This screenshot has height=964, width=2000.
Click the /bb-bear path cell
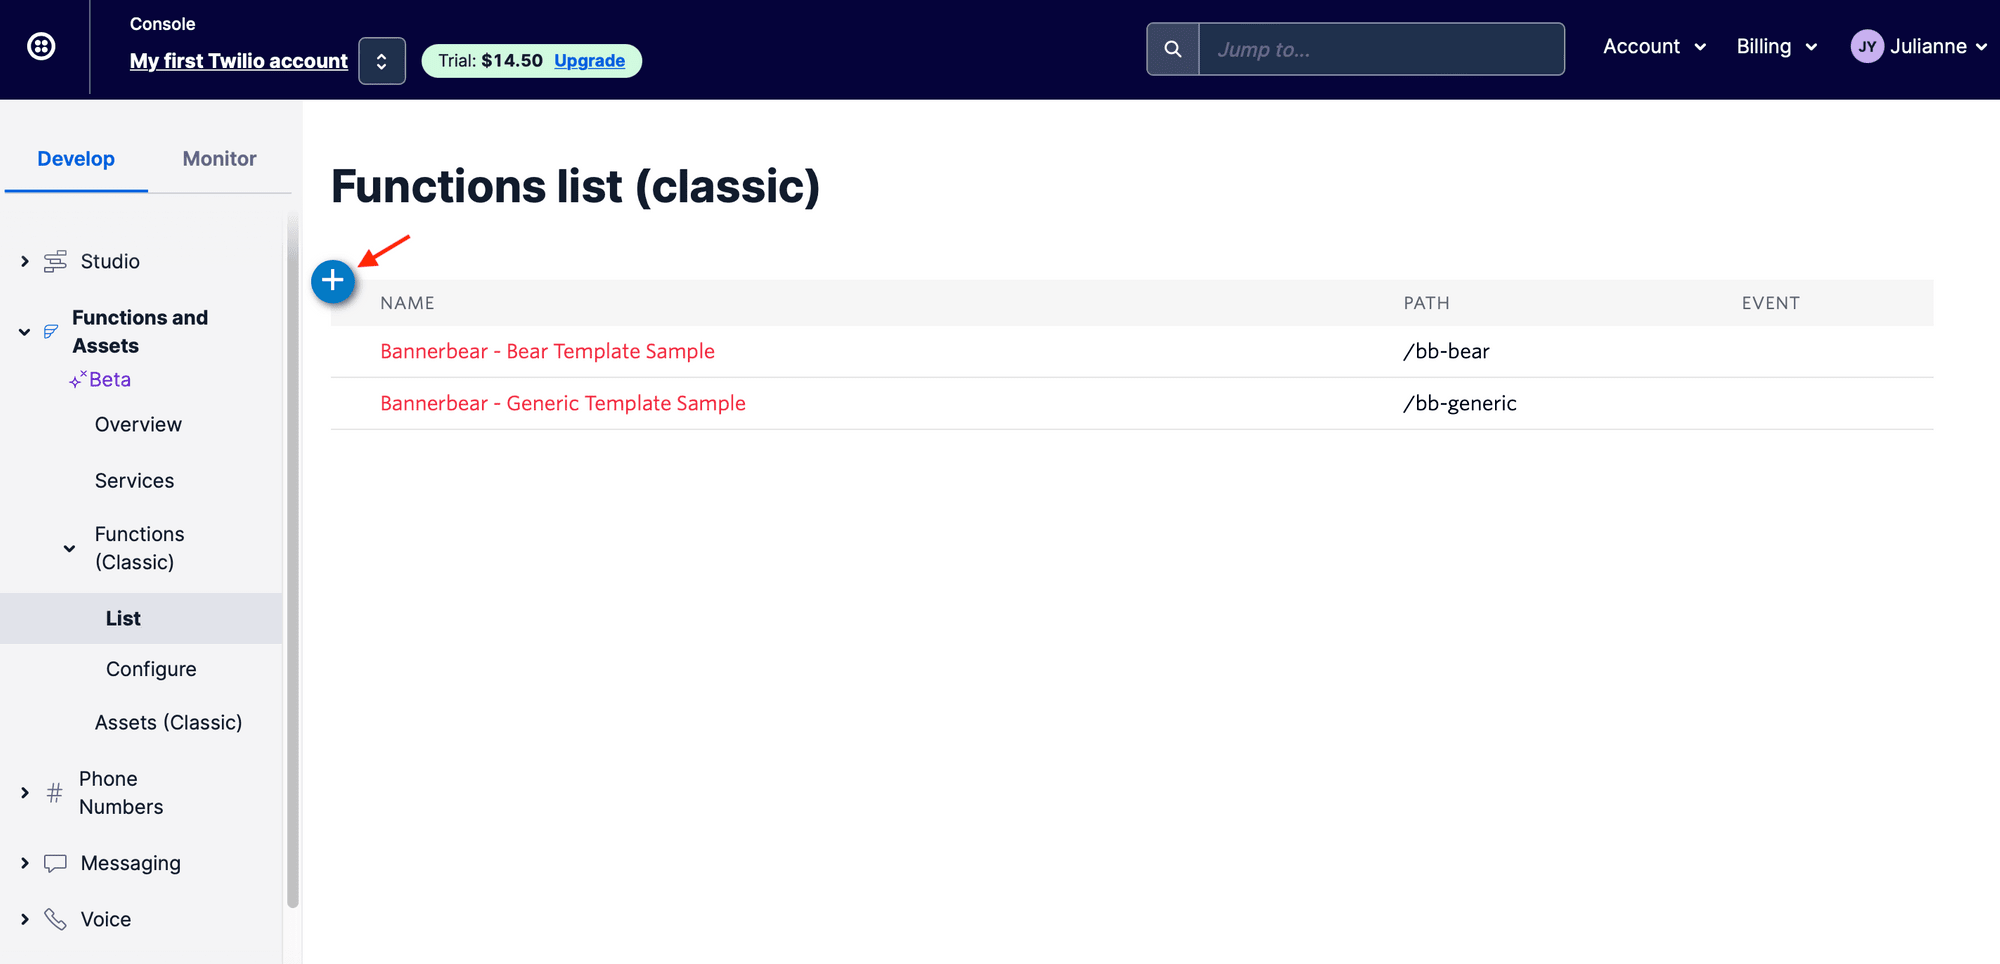pos(1446,351)
